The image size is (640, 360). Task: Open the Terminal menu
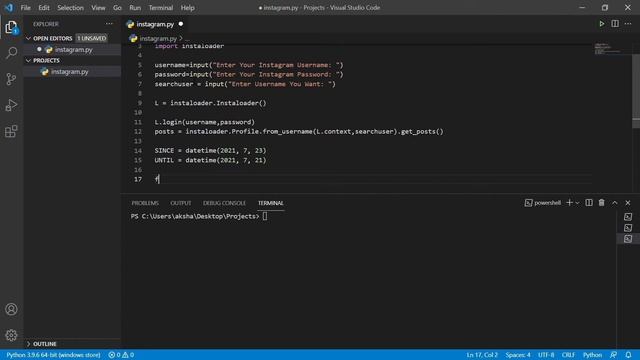(x=160, y=8)
